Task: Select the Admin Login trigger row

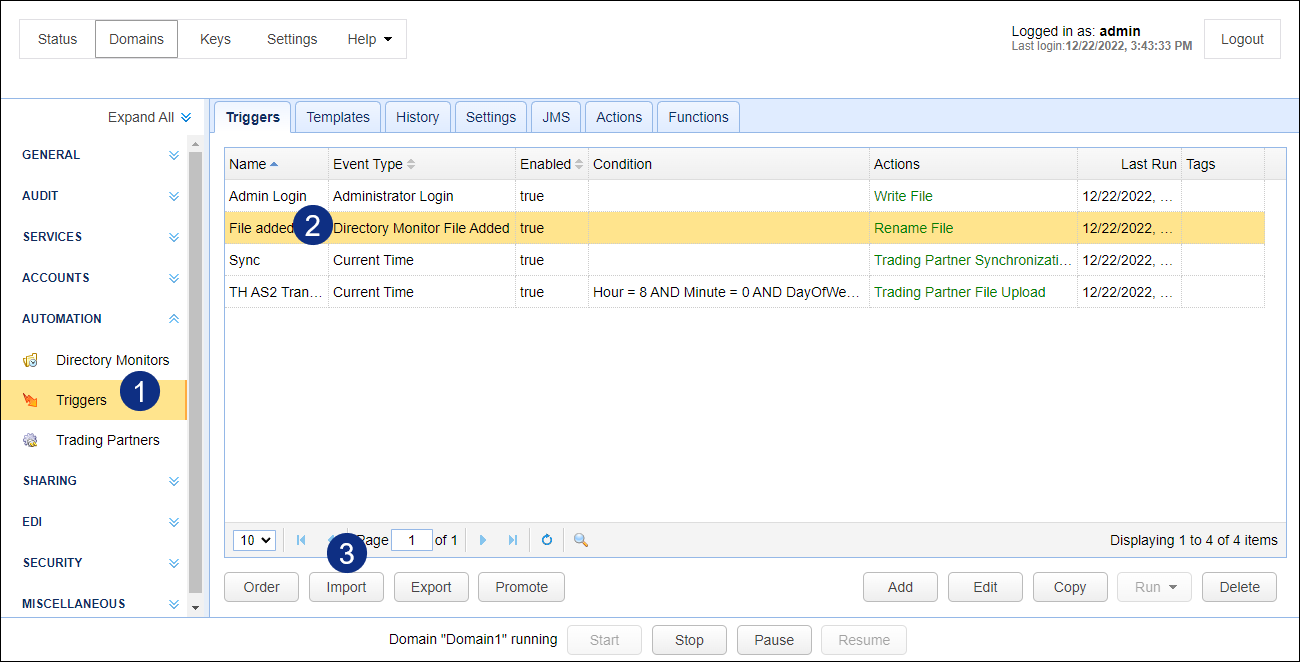Action: click(745, 196)
